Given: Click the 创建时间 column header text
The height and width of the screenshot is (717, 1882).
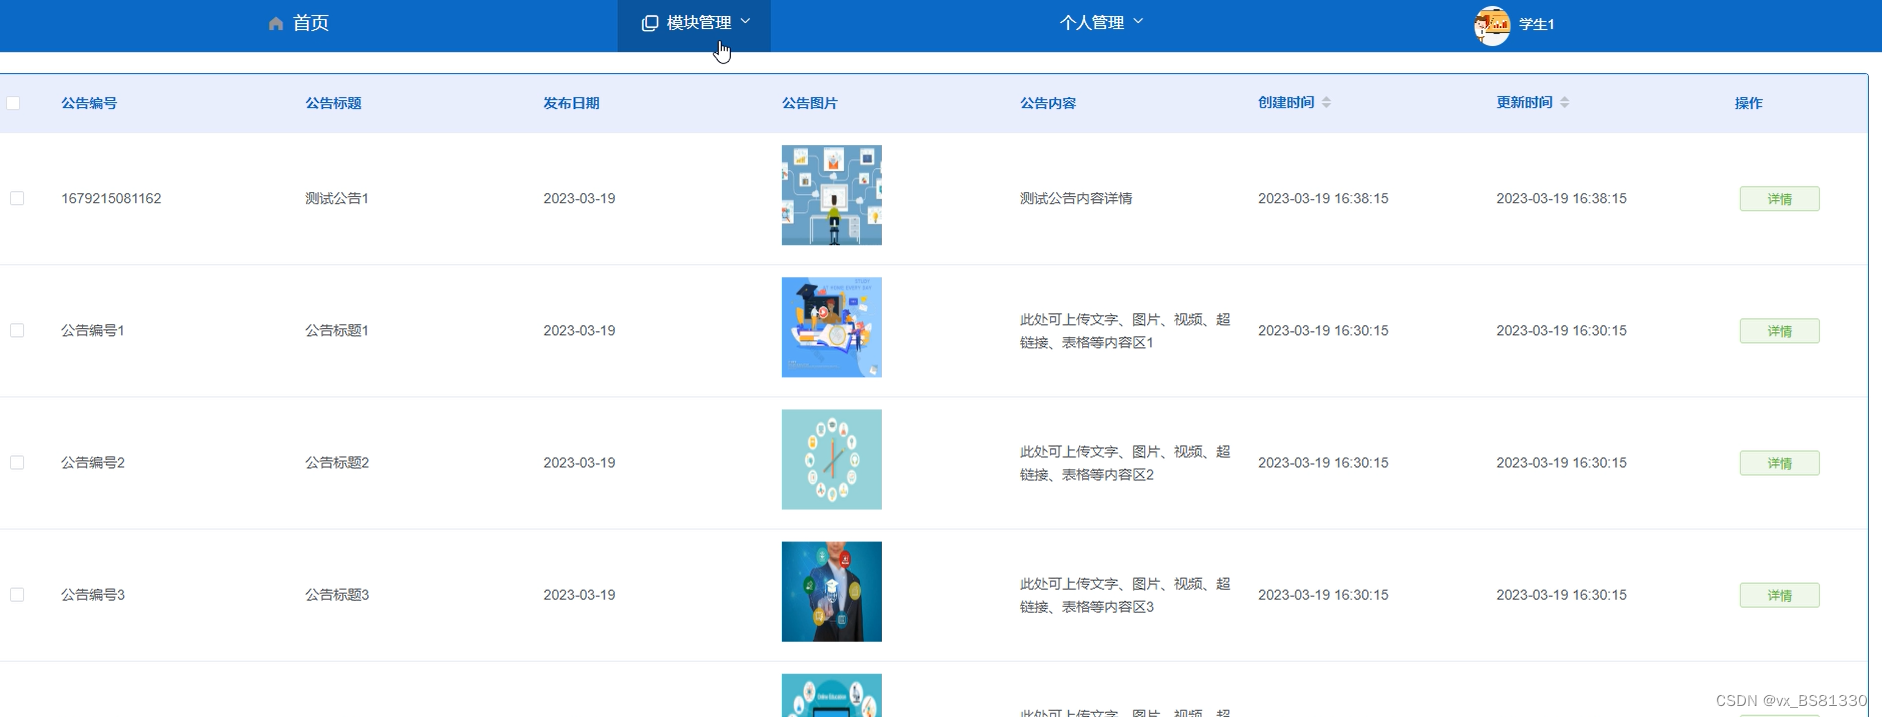Looking at the screenshot, I should click(x=1286, y=102).
